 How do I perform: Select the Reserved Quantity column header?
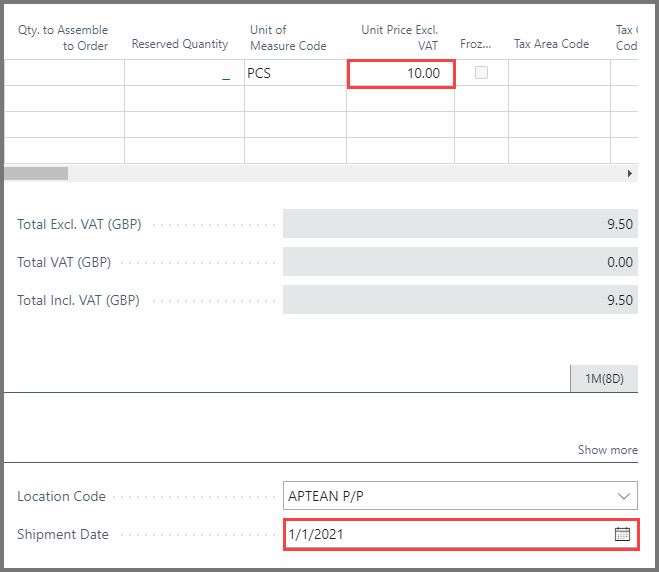pyautogui.click(x=180, y=45)
